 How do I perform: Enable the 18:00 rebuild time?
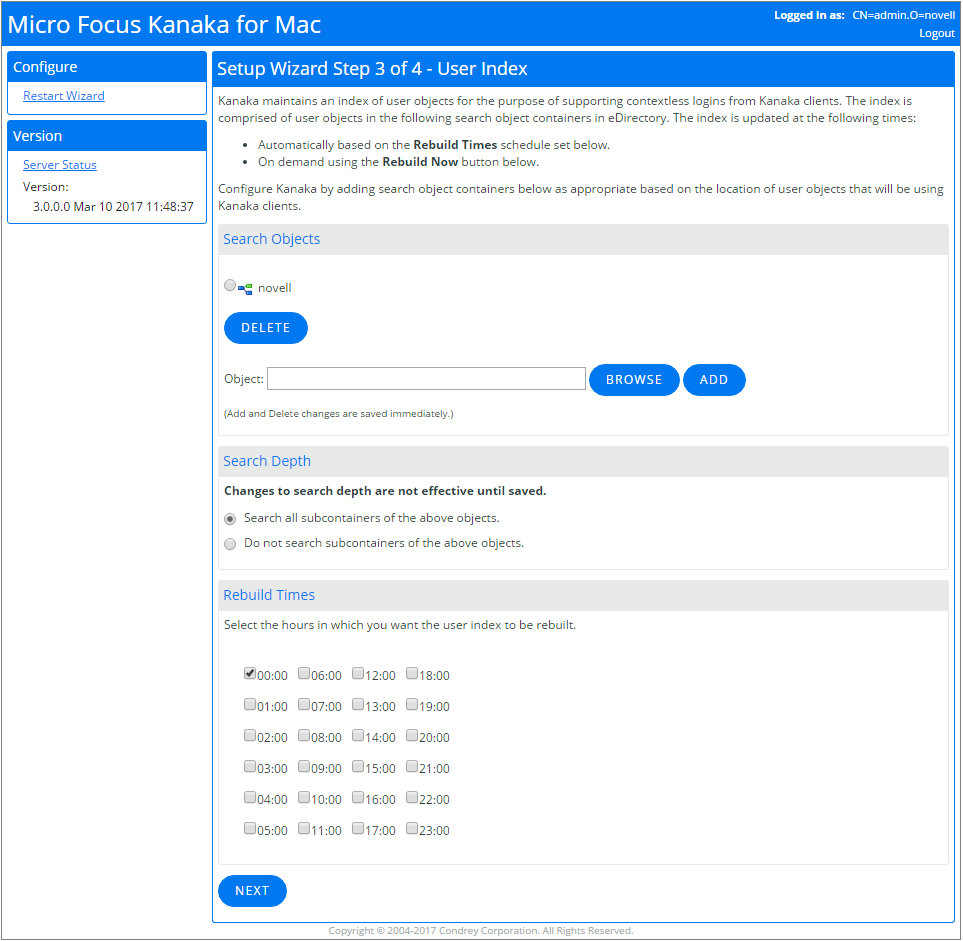411,673
